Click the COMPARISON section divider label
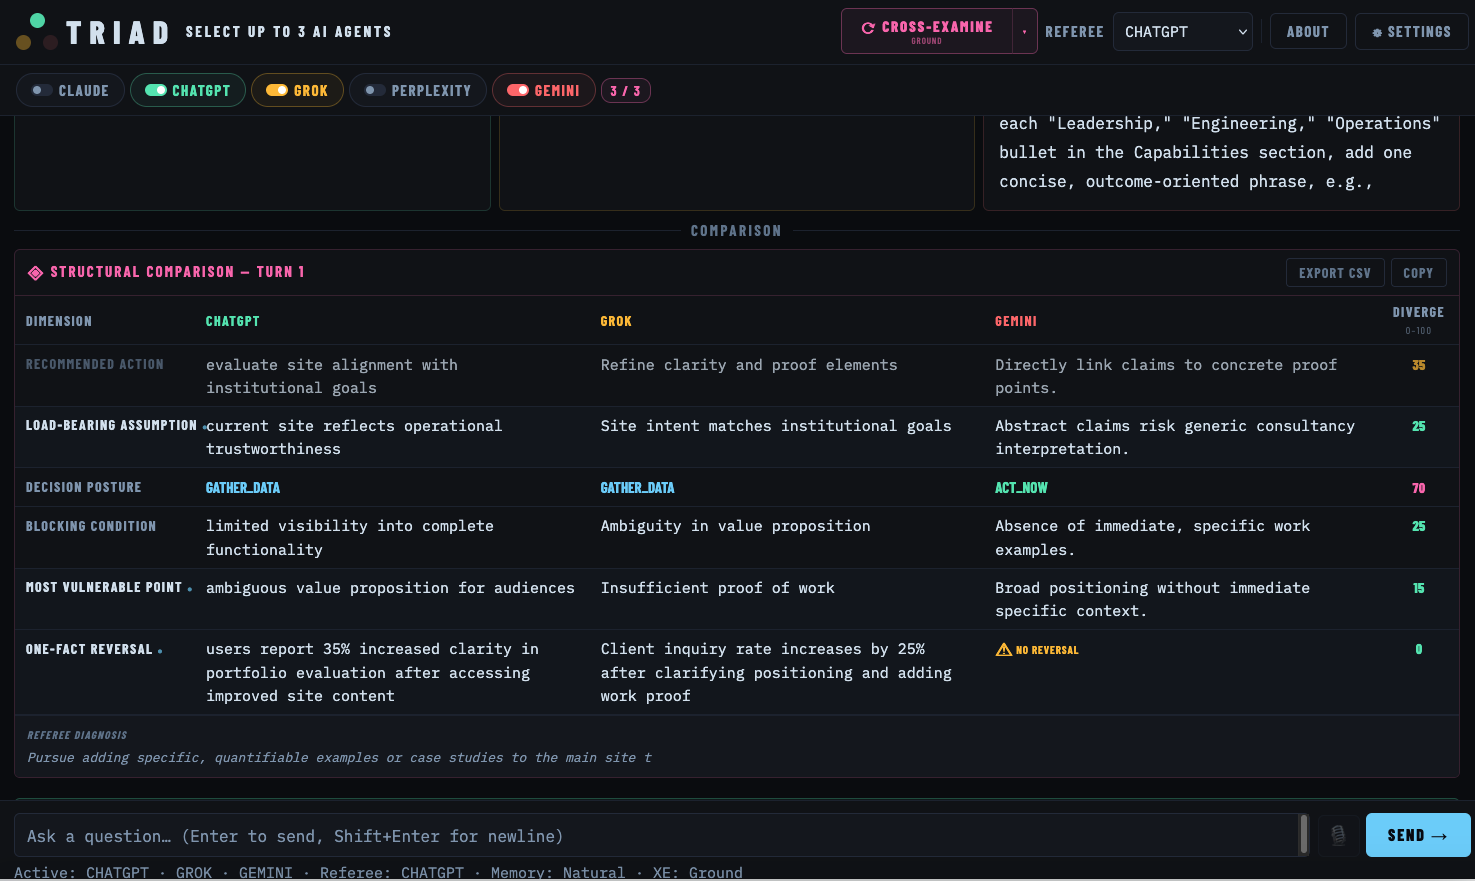Viewport: 1475px width, 881px height. pyautogui.click(x=736, y=231)
